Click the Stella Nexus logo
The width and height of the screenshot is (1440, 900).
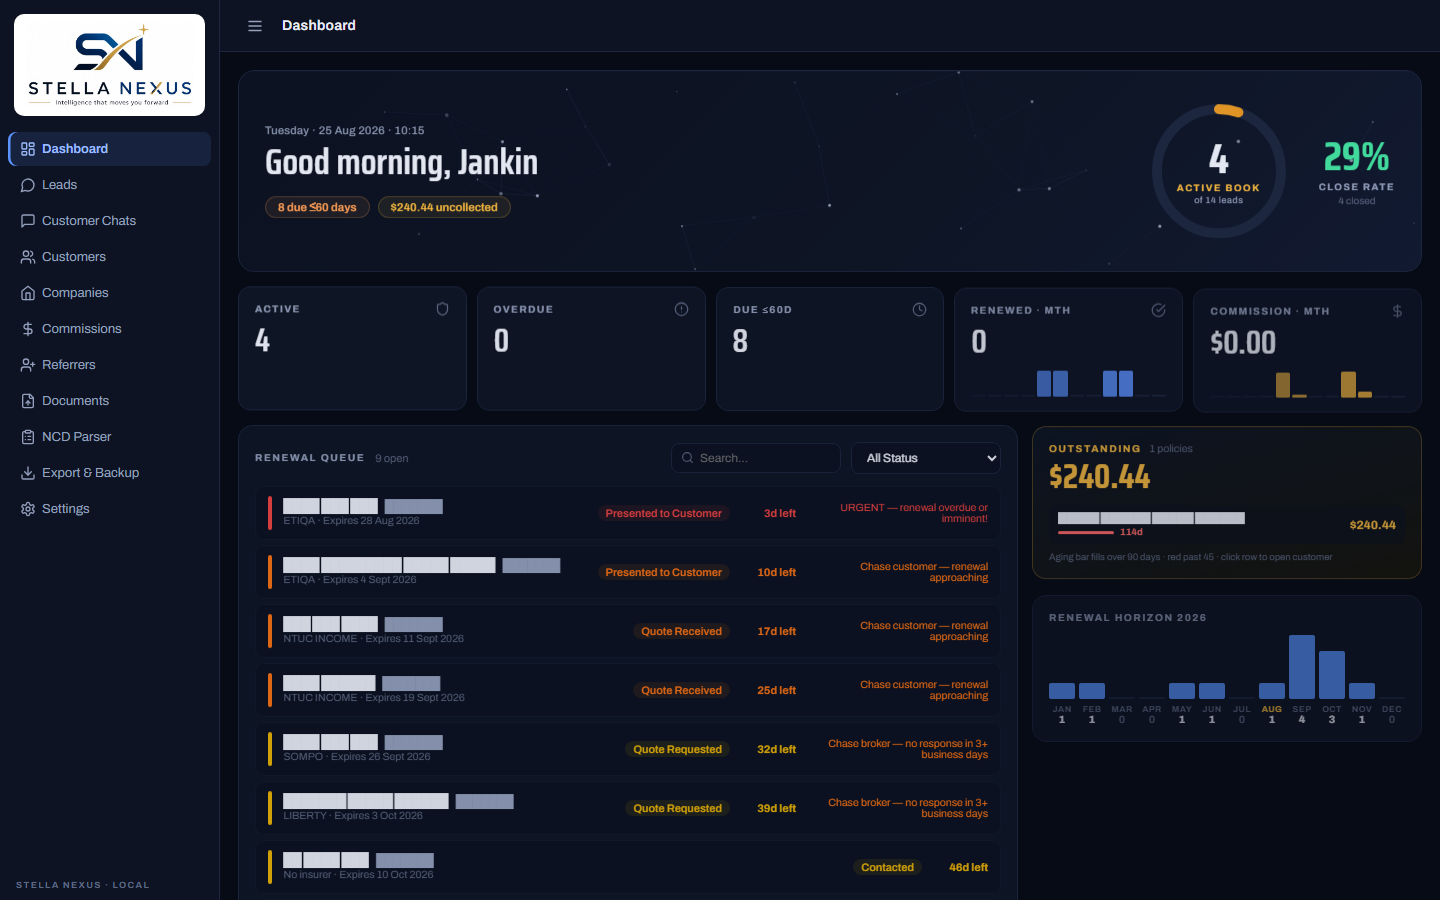click(x=110, y=65)
